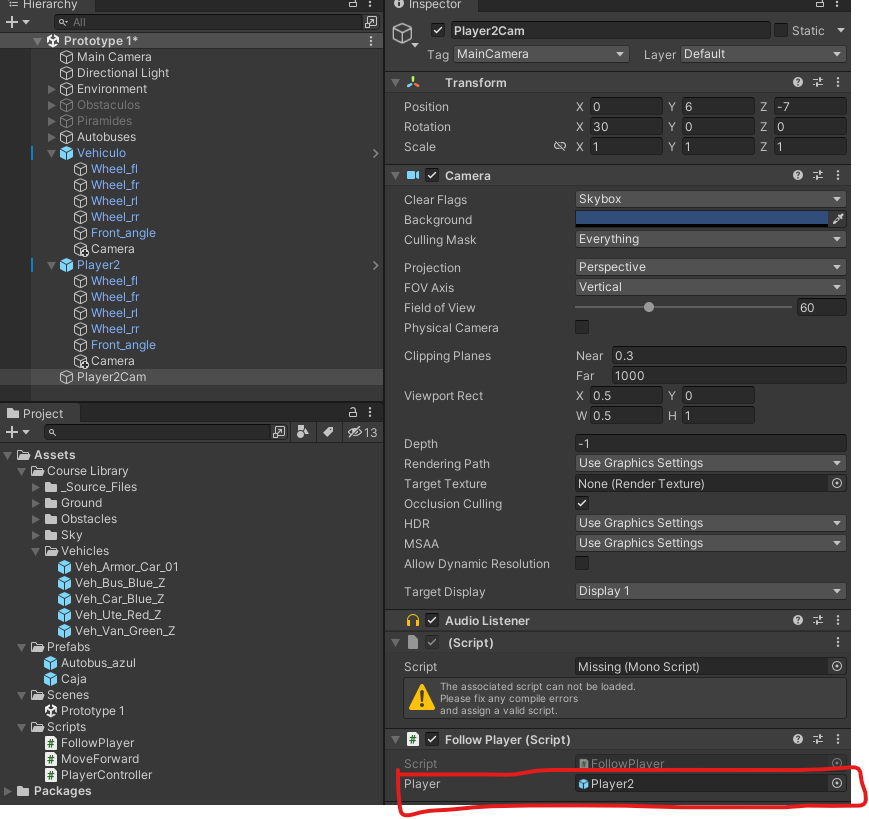Click the GameObject cube icon in Inspector
Screen dimensions: 869x819
pos(403,34)
